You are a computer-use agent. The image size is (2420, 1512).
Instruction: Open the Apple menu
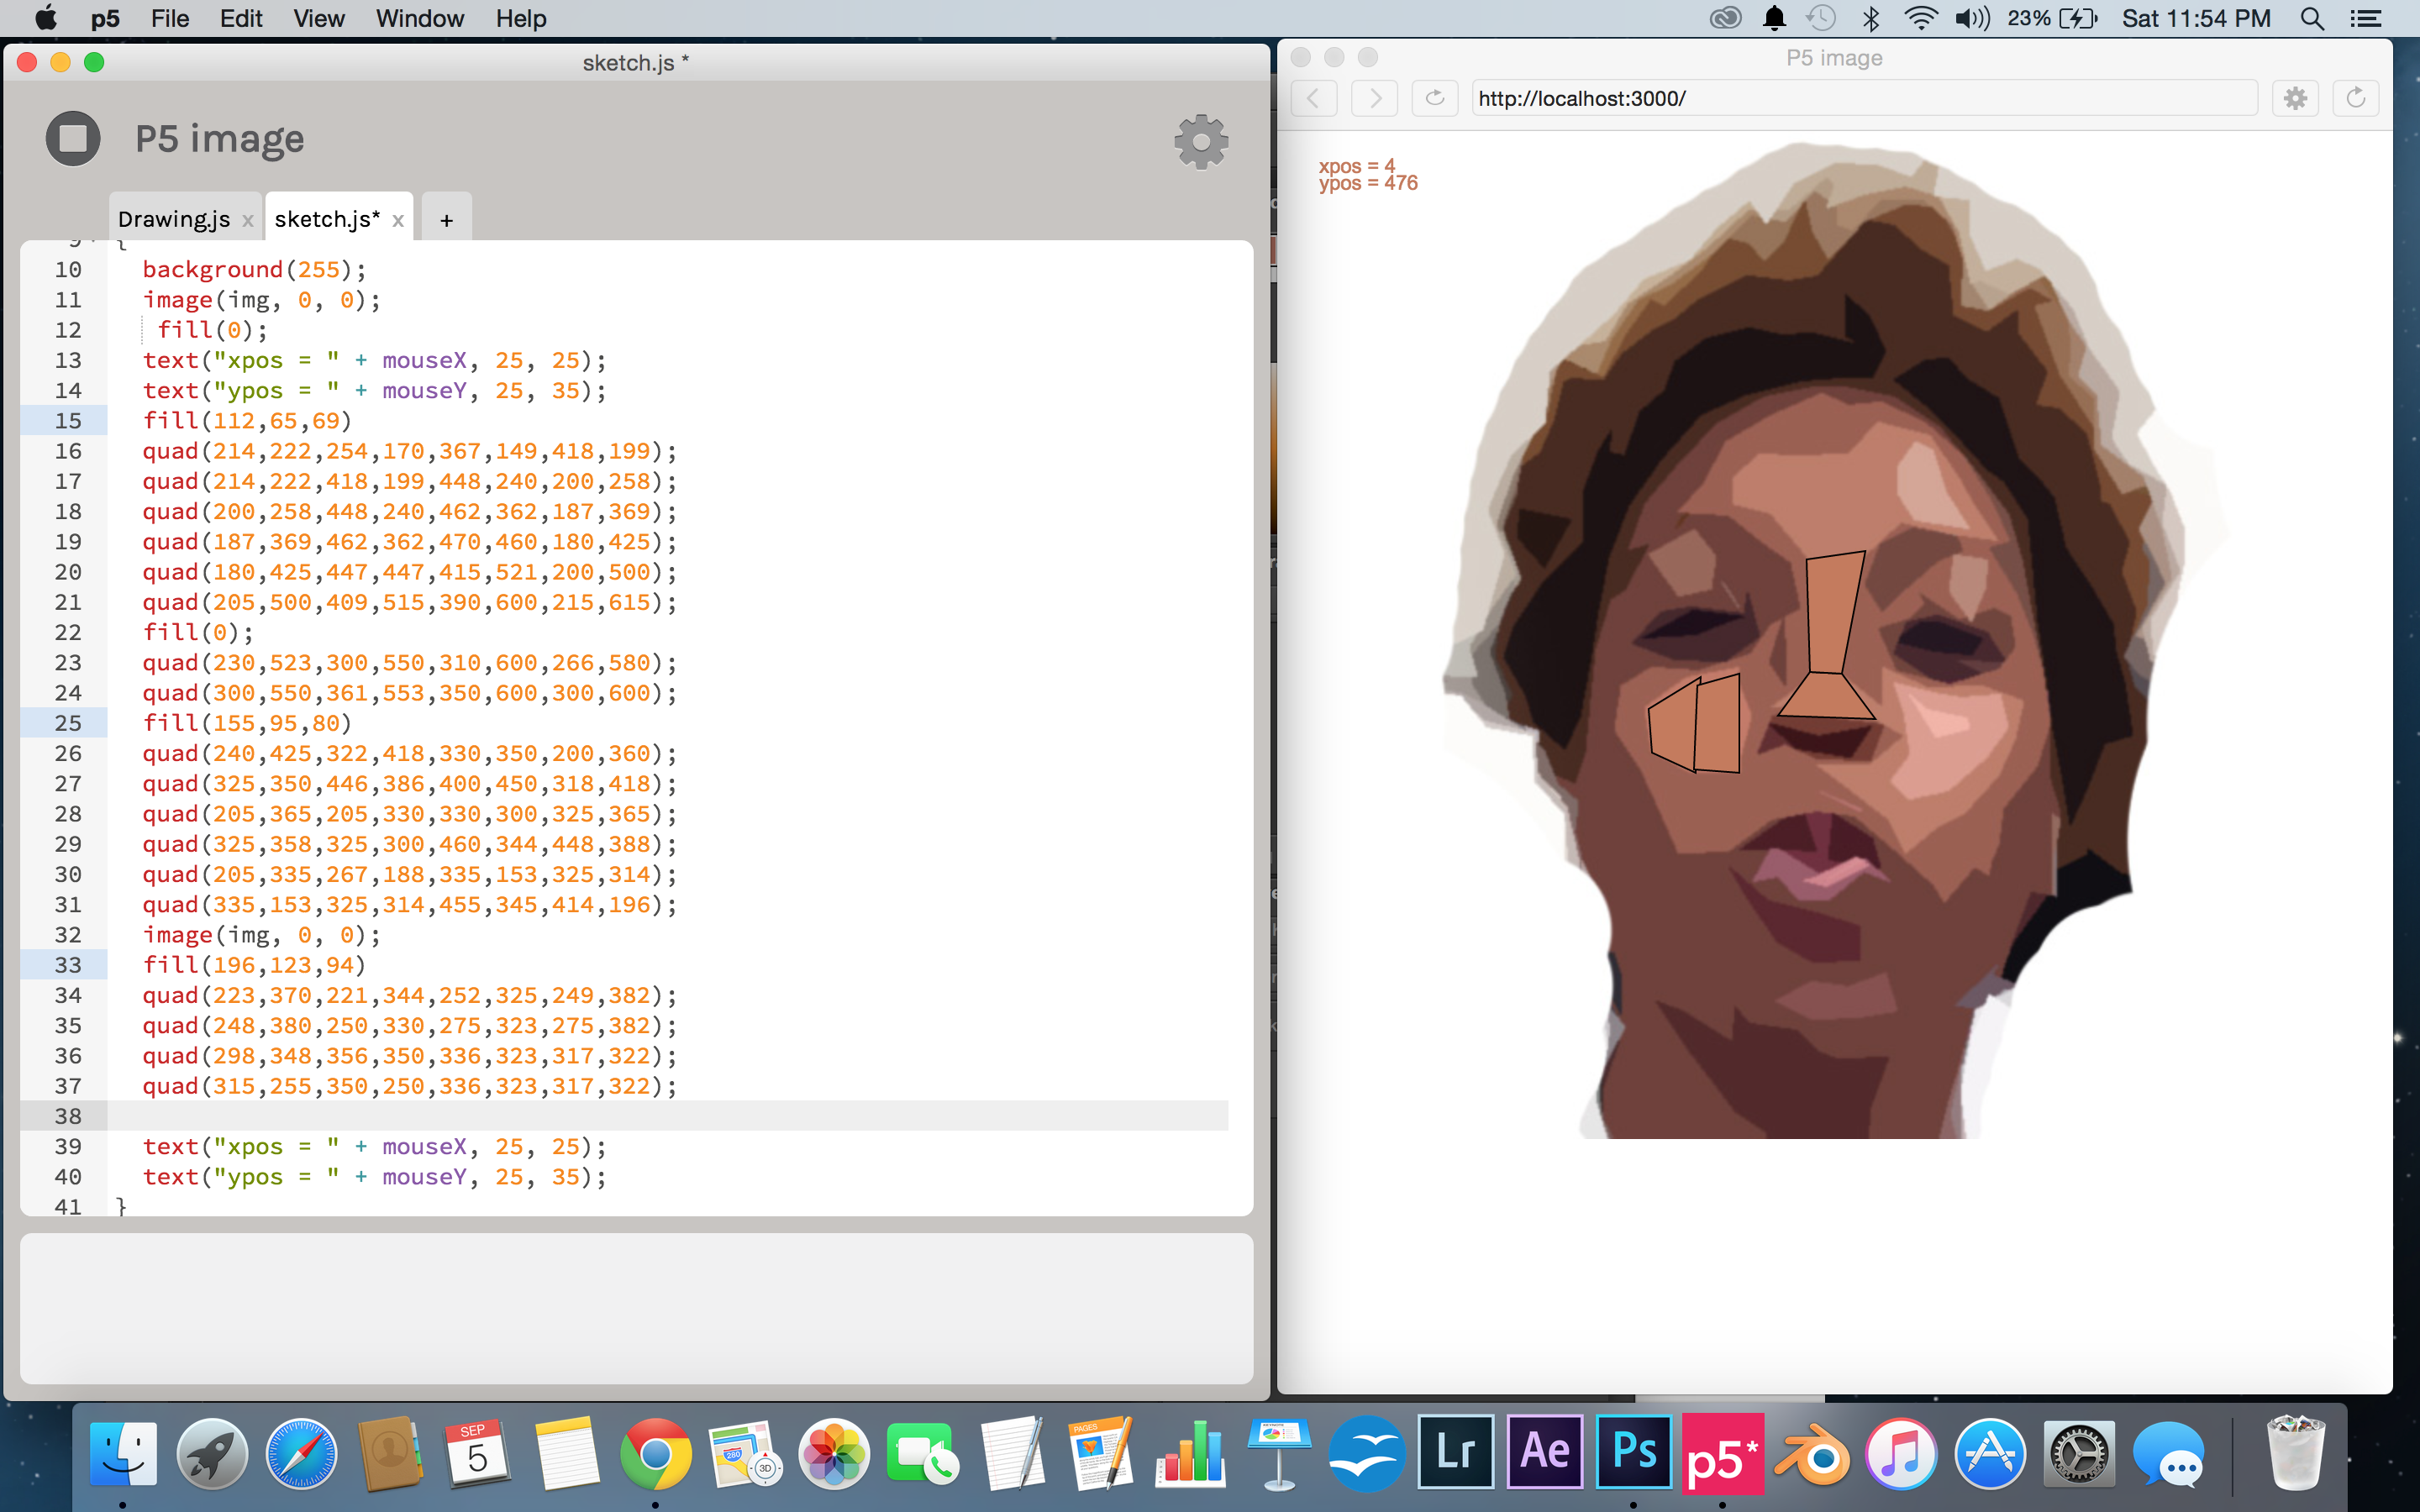(x=46, y=18)
